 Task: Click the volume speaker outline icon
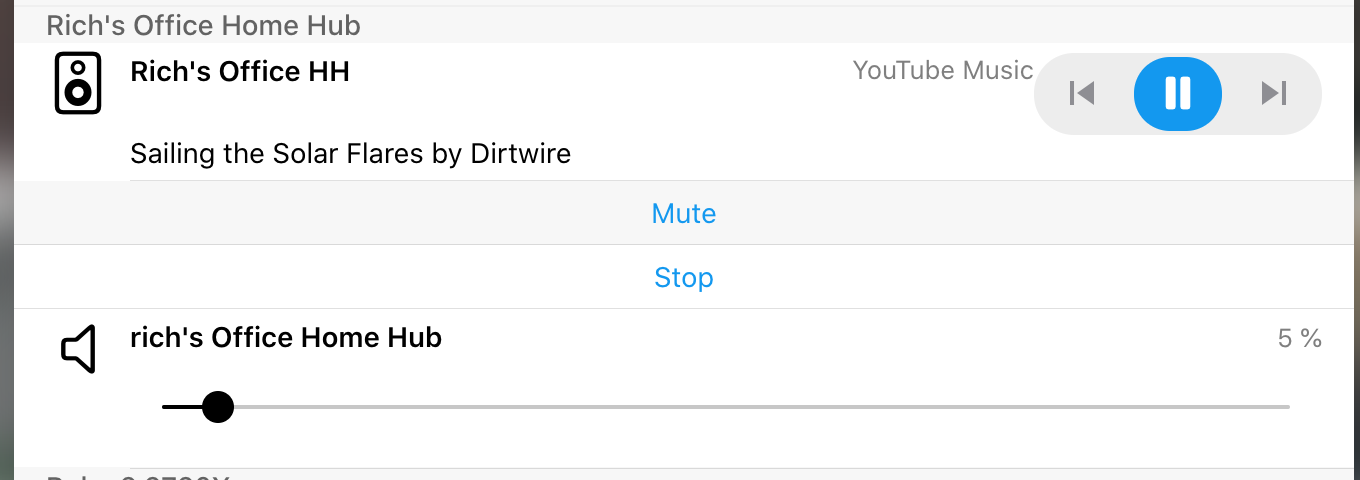point(78,349)
